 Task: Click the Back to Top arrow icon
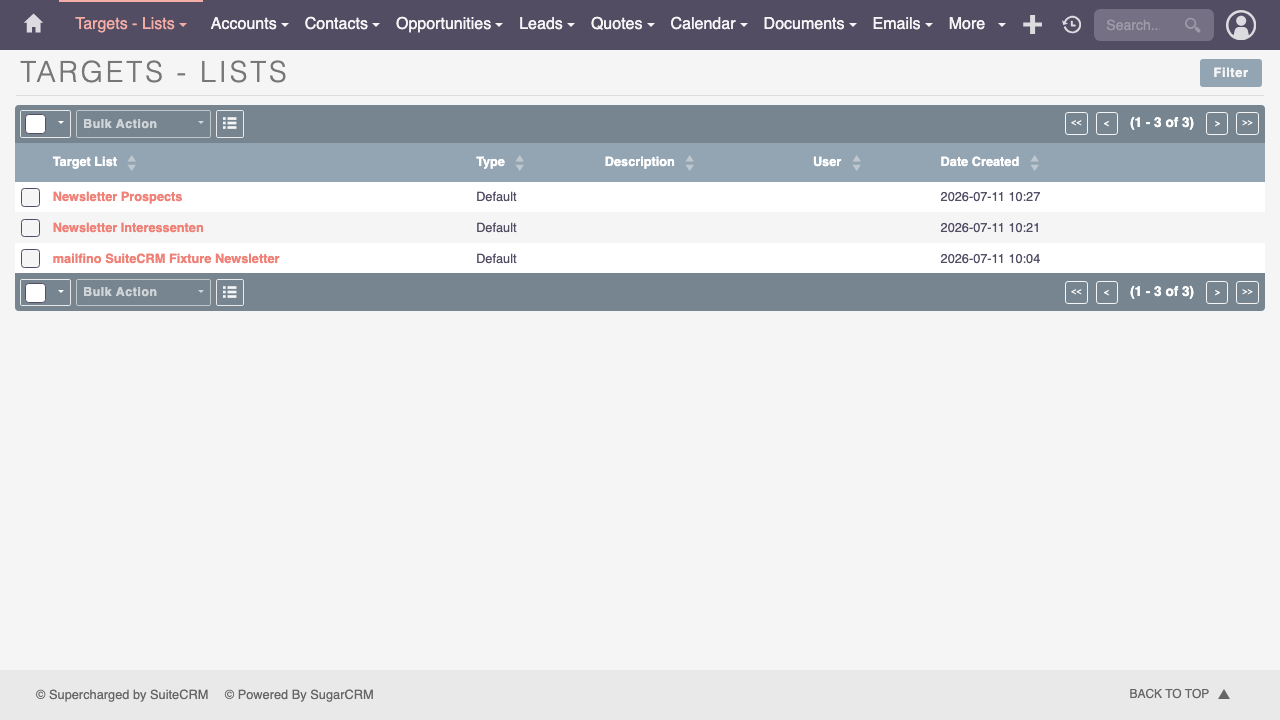[1224, 694]
